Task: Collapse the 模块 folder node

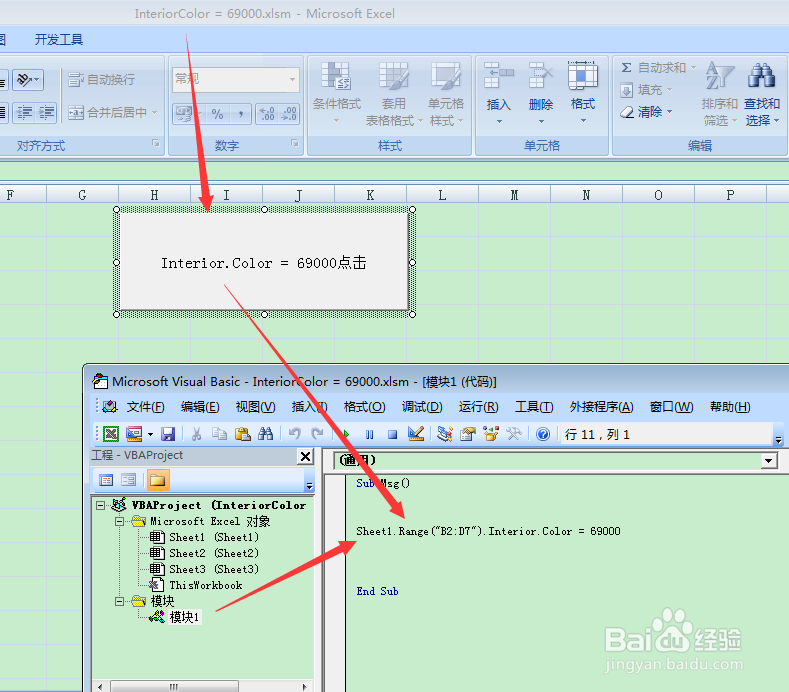Action: pyautogui.click(x=119, y=601)
